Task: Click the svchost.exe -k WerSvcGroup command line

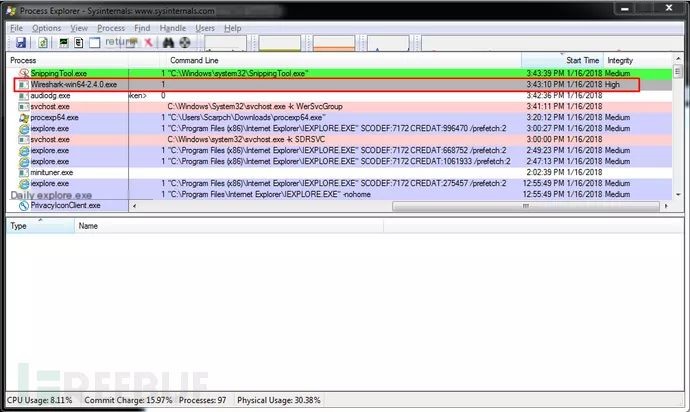Action: click(255, 107)
